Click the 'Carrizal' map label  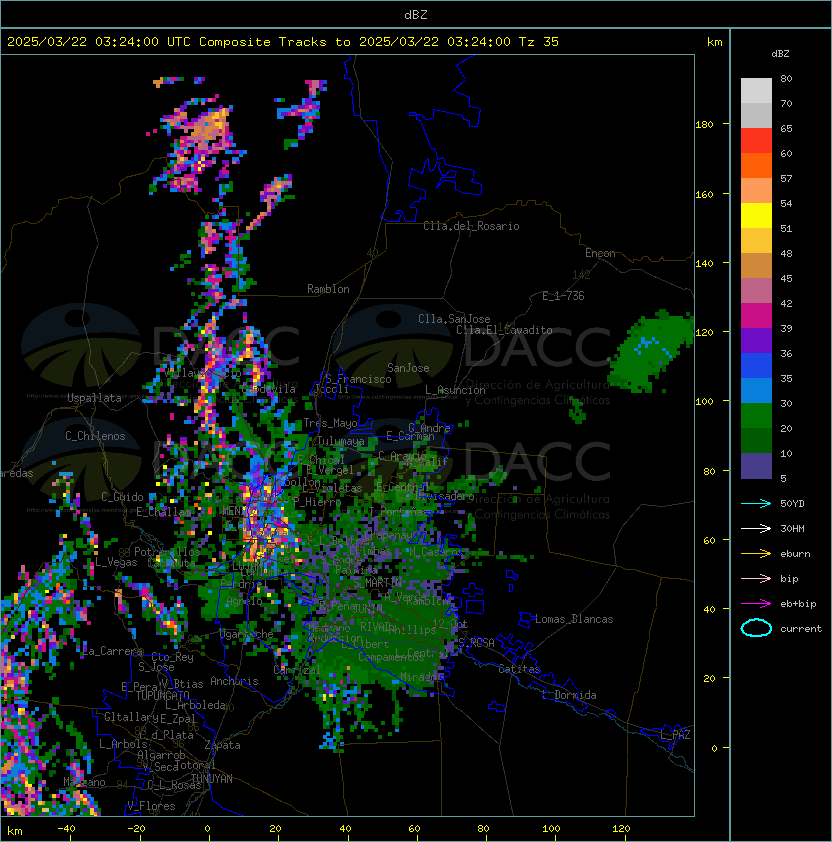pyautogui.click(x=297, y=670)
